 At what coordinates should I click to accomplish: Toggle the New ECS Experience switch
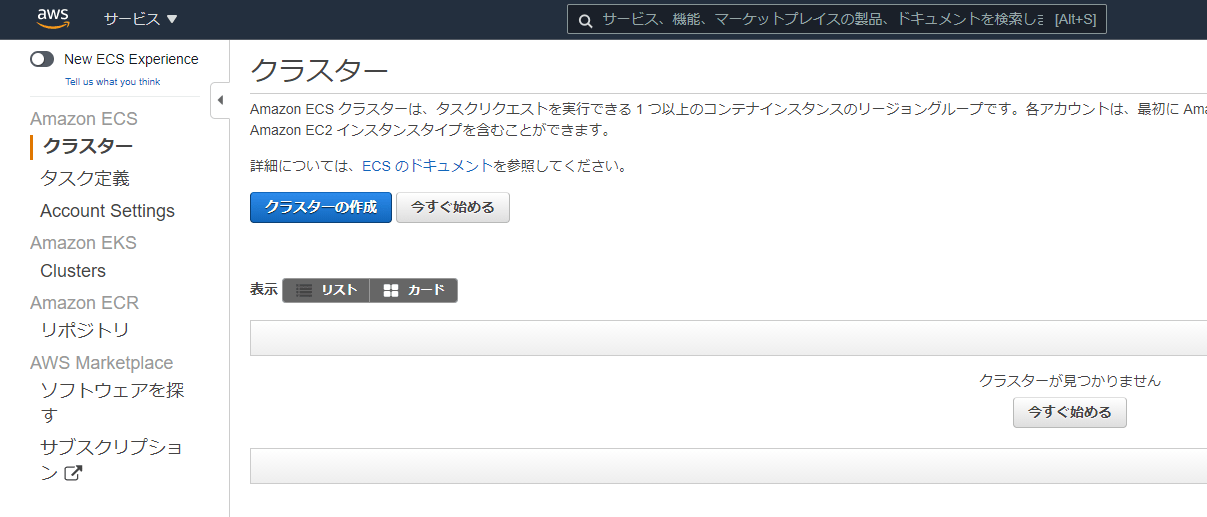[x=42, y=59]
